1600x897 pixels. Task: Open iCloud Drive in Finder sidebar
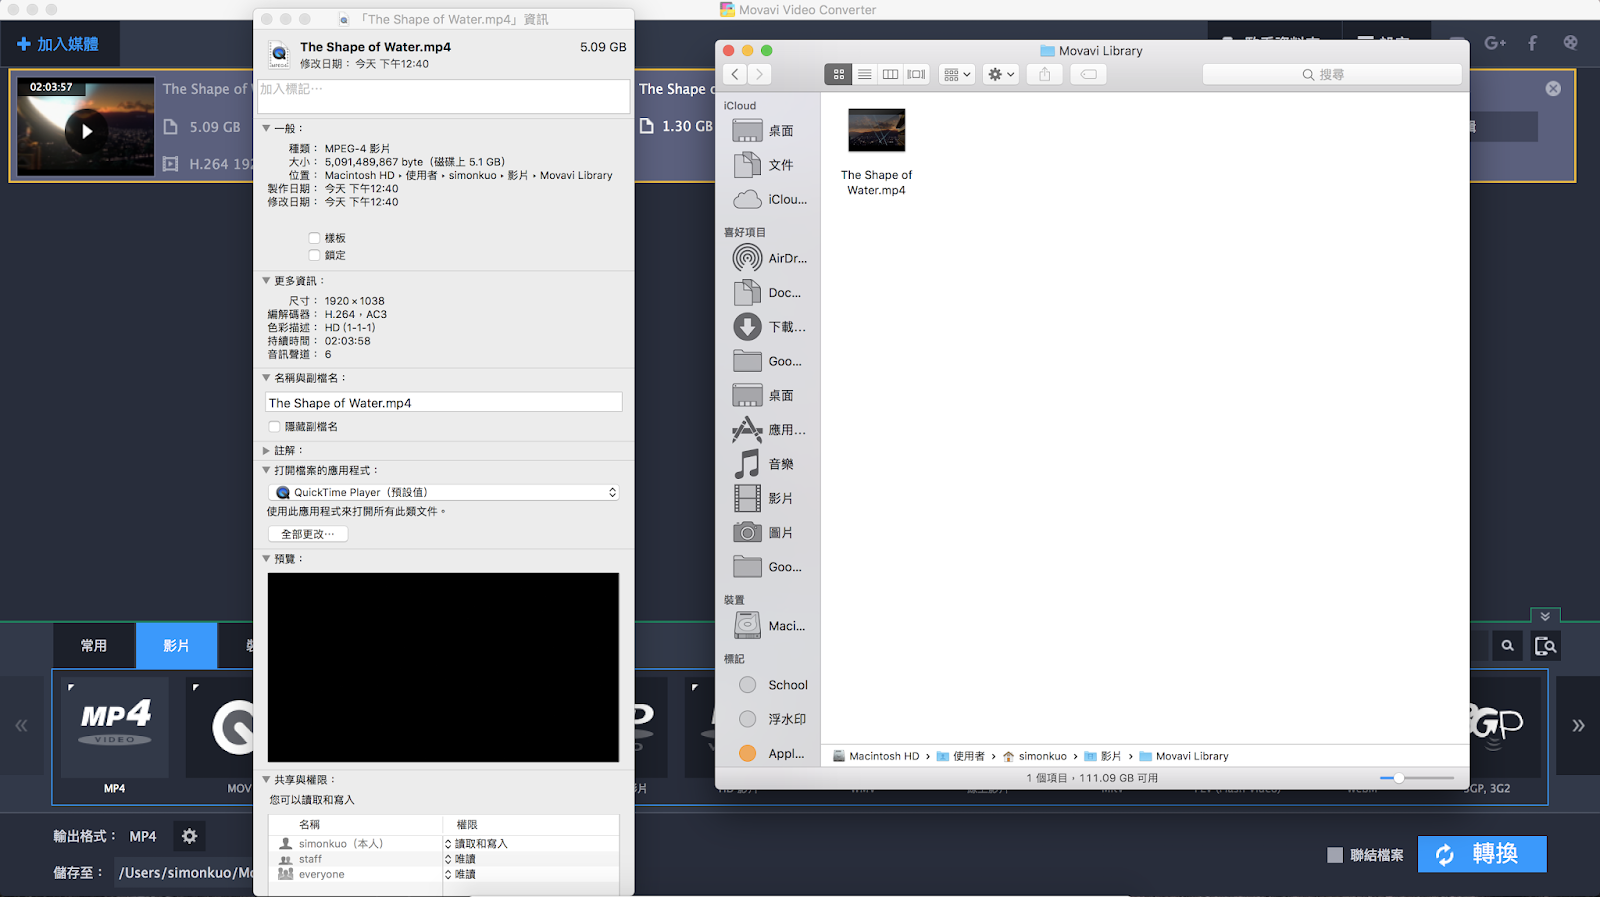pyautogui.click(x=768, y=199)
